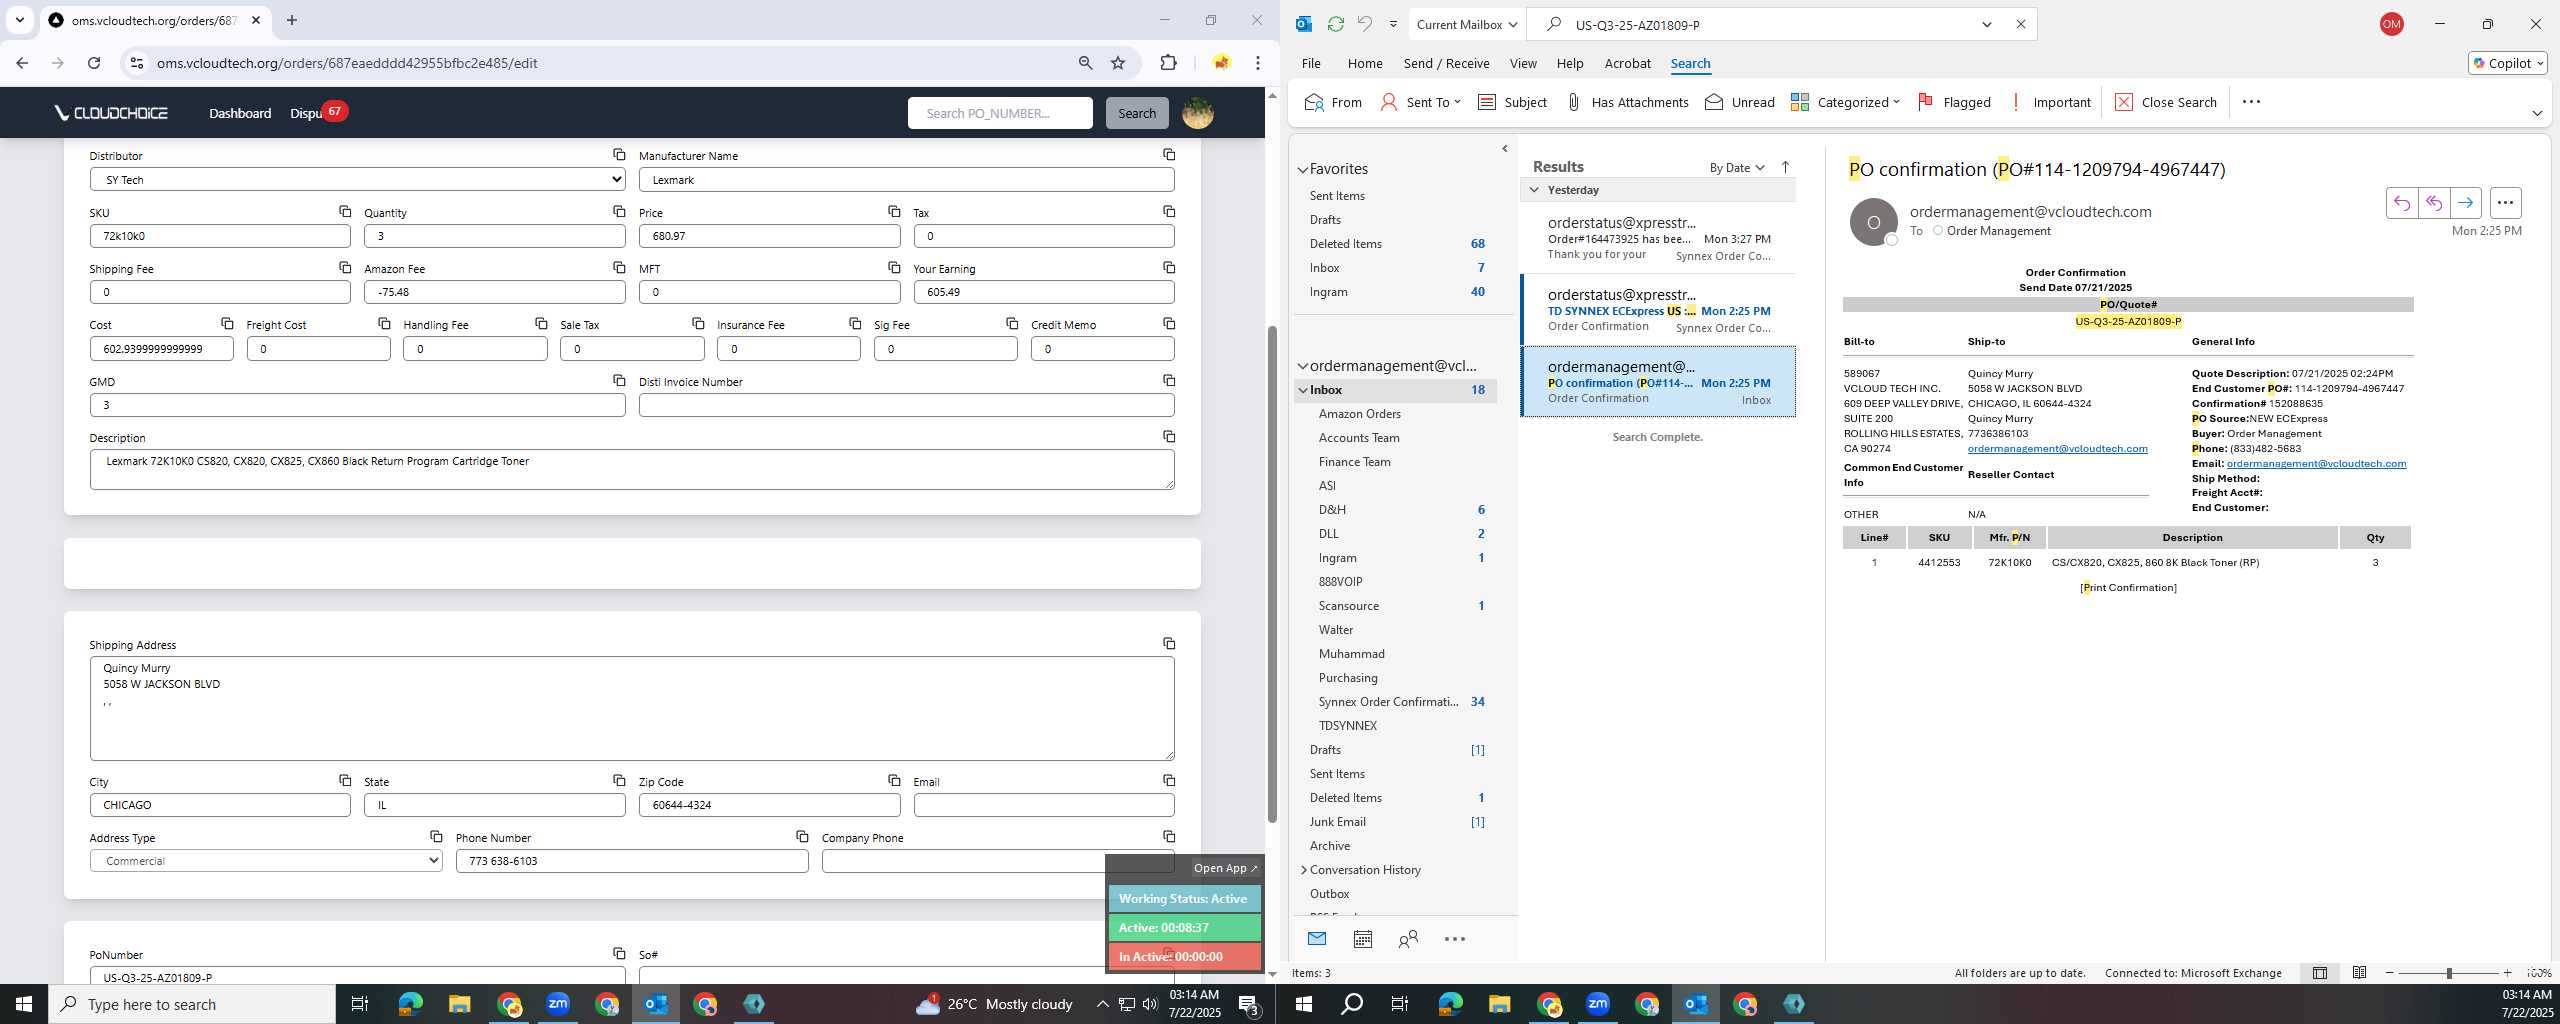
Task: Open Chrome extensions puzzle icon
Action: click(x=1168, y=63)
